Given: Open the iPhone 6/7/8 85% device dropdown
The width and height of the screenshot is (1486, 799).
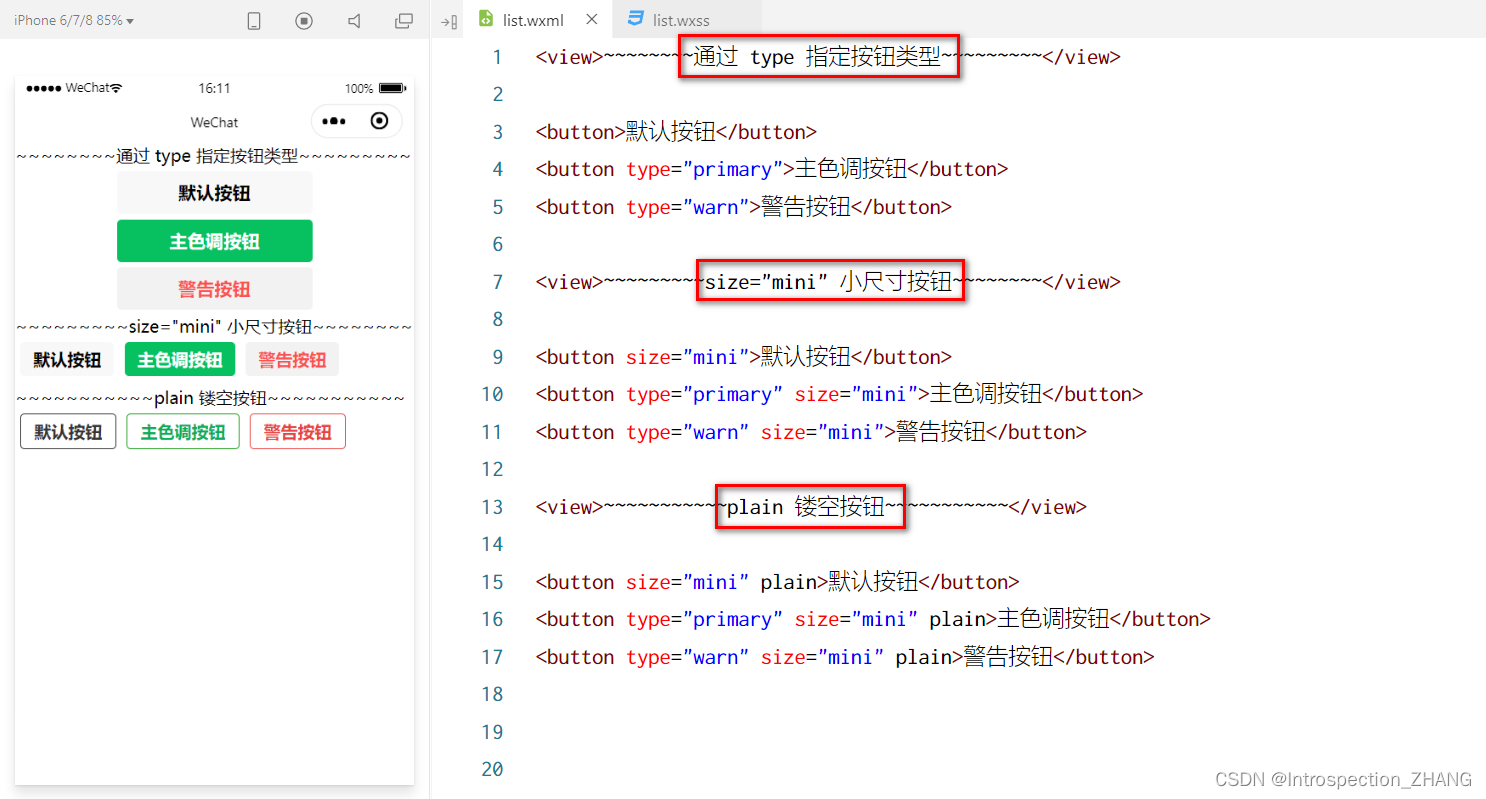Looking at the screenshot, I should coord(74,20).
